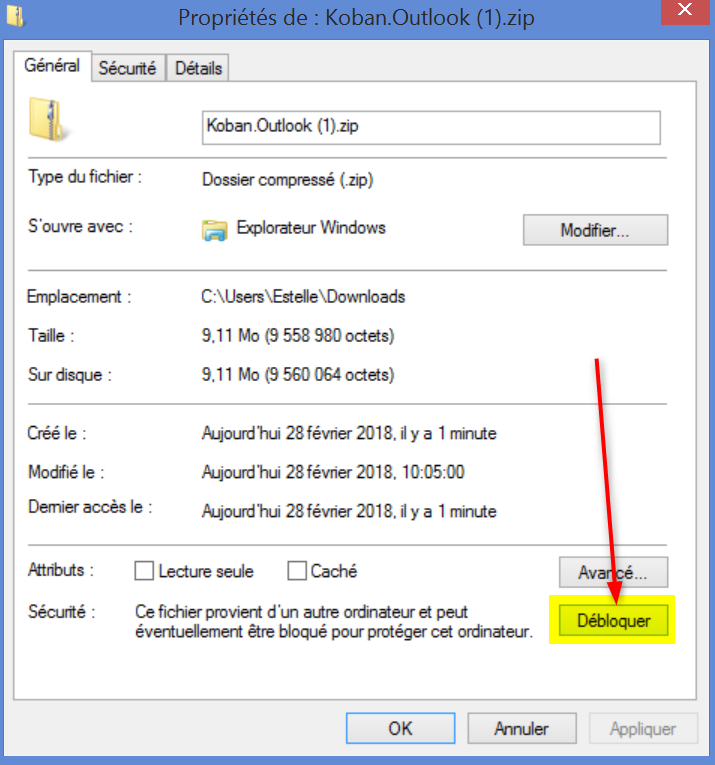715x765 pixels.
Task: Confirm with the OK button
Action: tap(400, 728)
